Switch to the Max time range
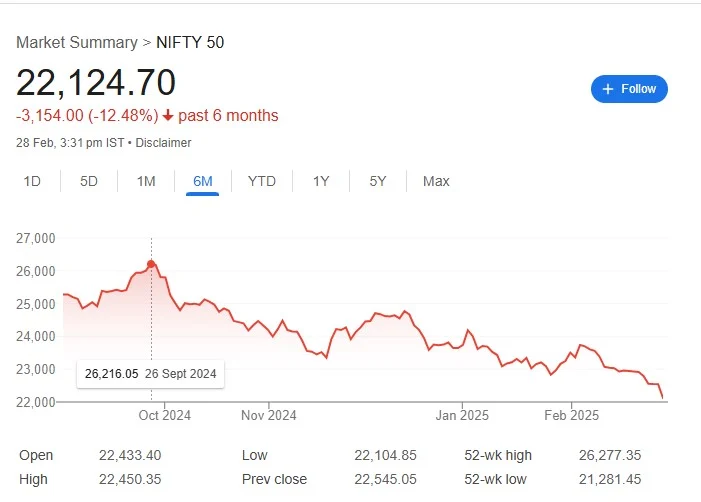Screen dimensions: 701x502 tap(436, 181)
